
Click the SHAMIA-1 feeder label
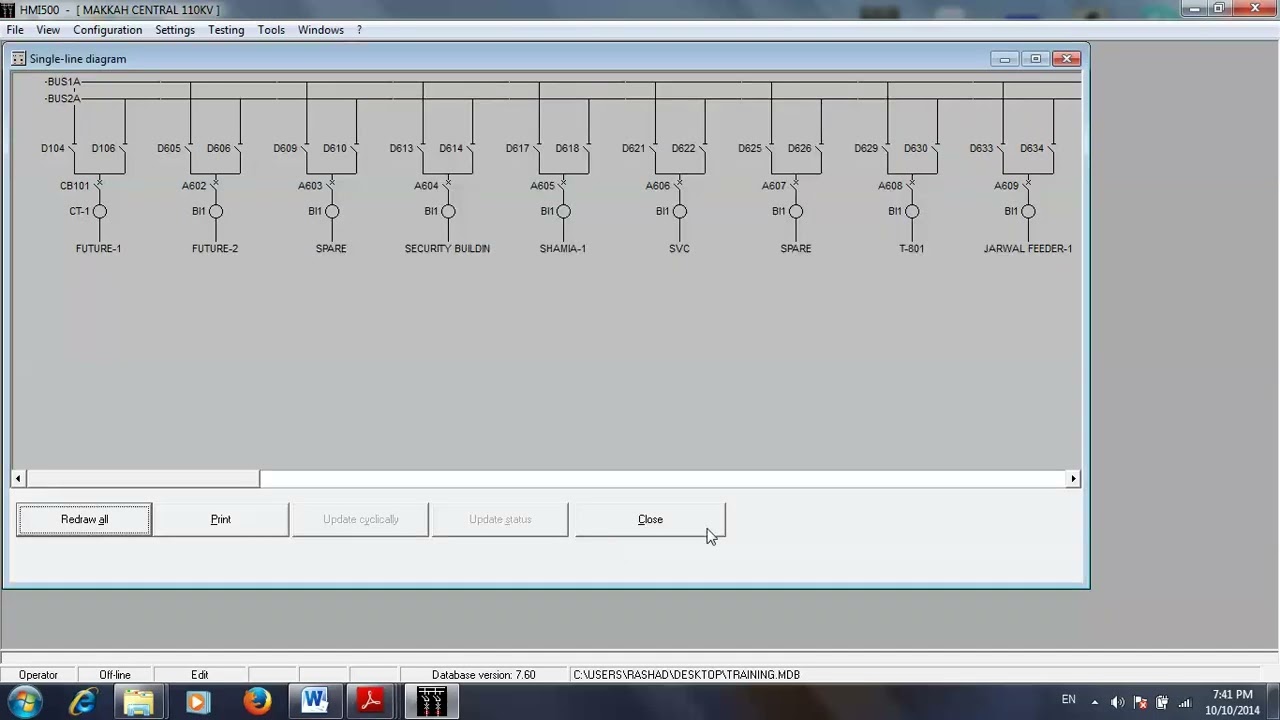coord(563,248)
